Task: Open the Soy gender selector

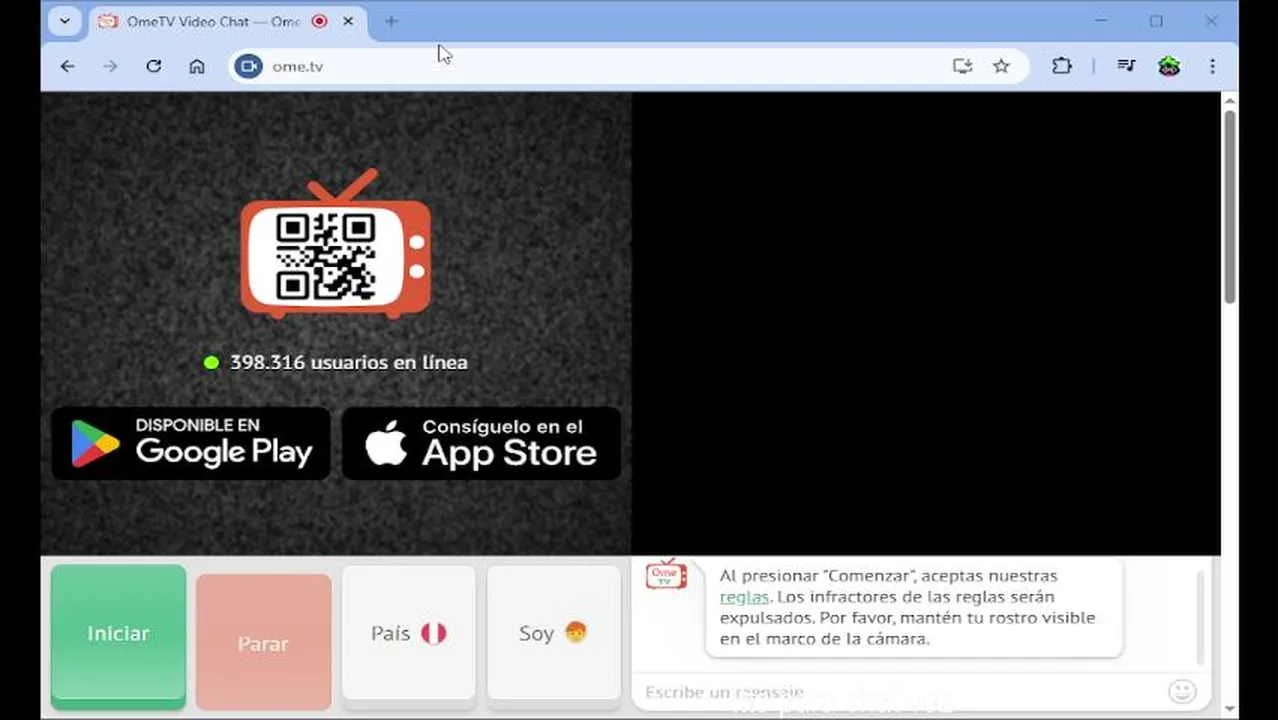Action: pyautogui.click(x=554, y=633)
